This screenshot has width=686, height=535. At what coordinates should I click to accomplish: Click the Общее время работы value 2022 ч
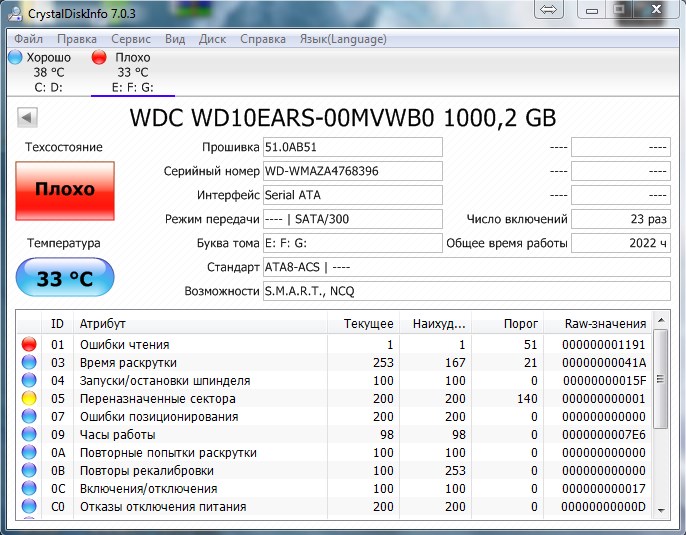[x=621, y=243]
